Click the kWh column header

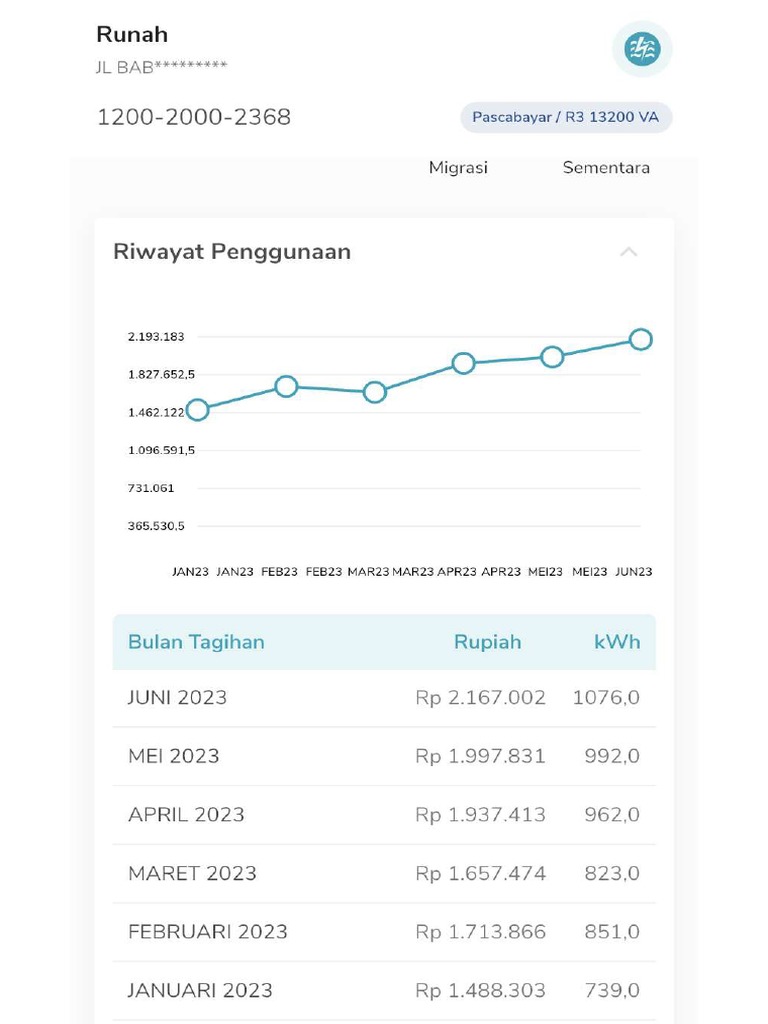(617, 642)
